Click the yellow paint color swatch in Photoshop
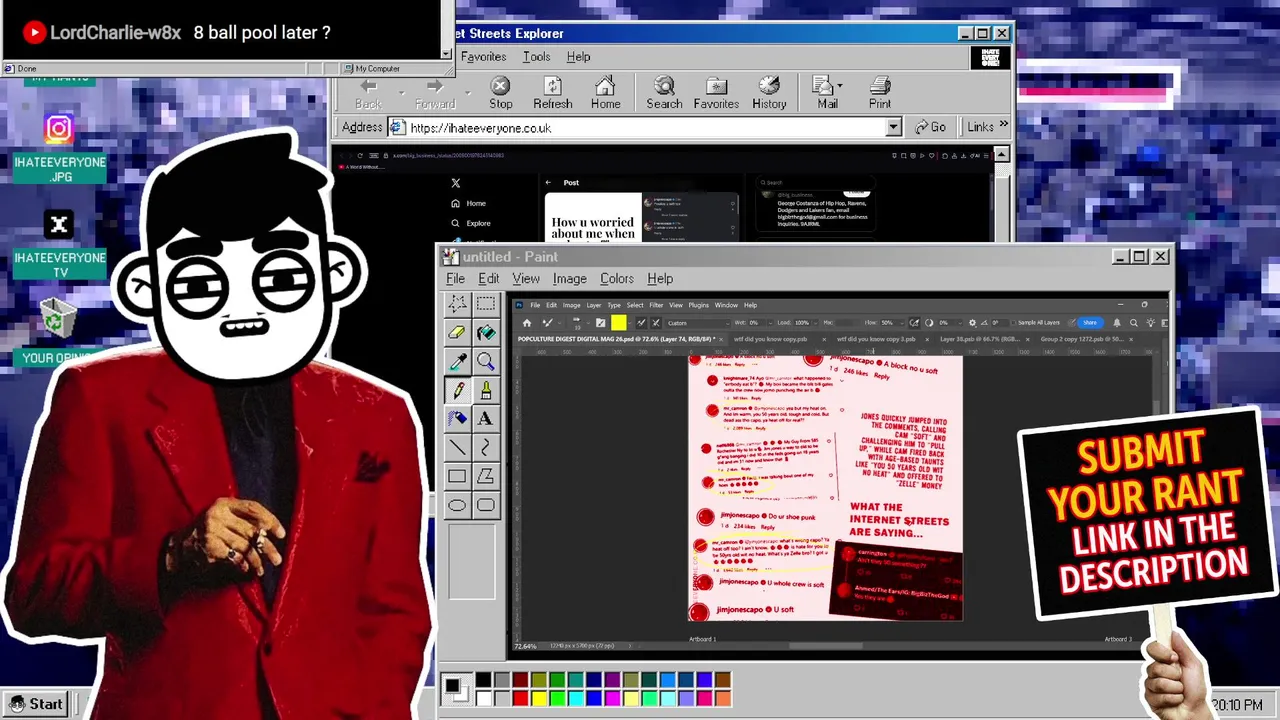The image size is (1280, 720). pyautogui.click(x=619, y=322)
